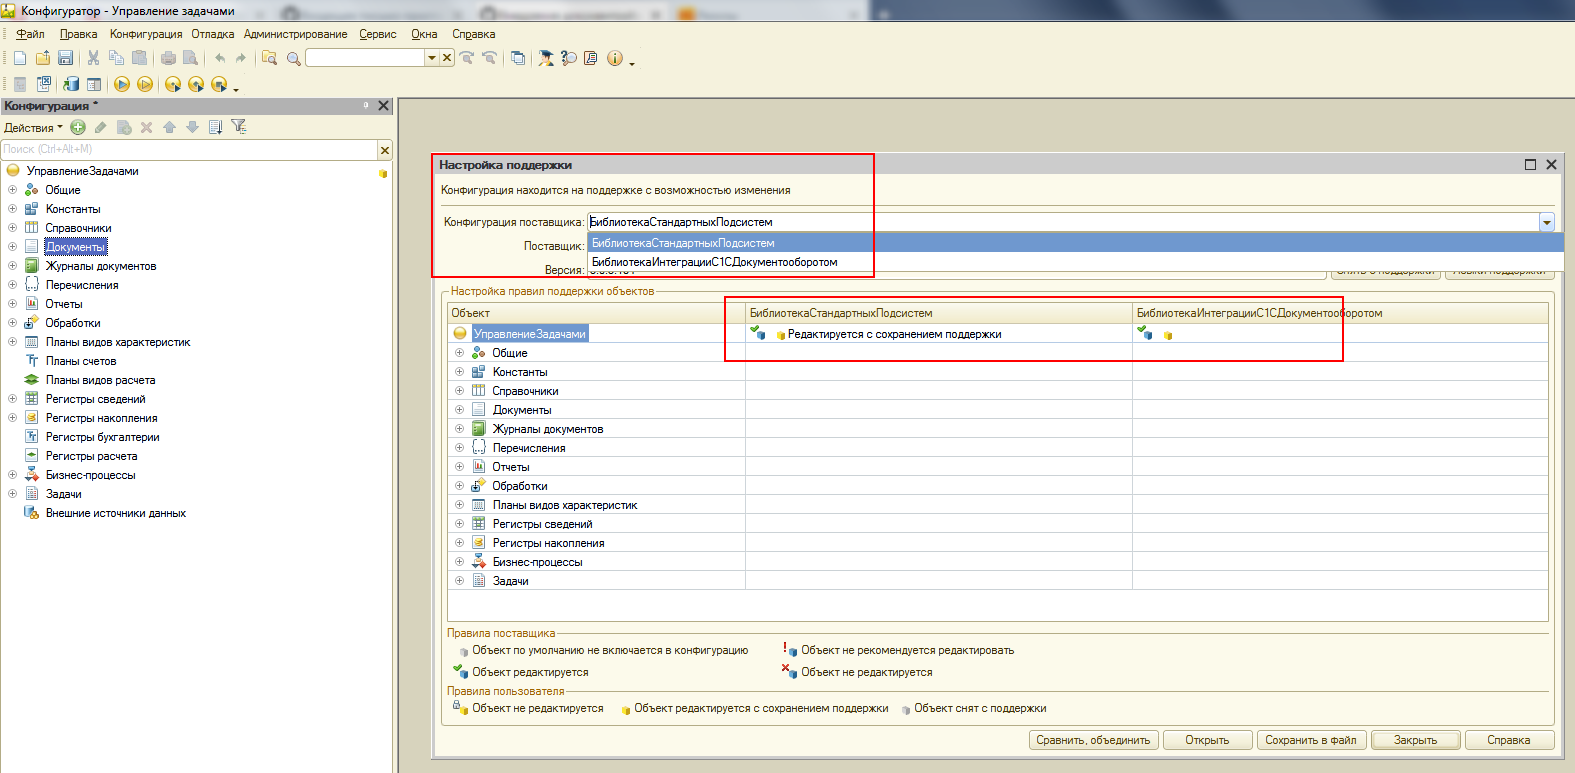Viewport: 1575px width, 773px height.
Task: Click the configuration tree search field
Action: click(189, 150)
